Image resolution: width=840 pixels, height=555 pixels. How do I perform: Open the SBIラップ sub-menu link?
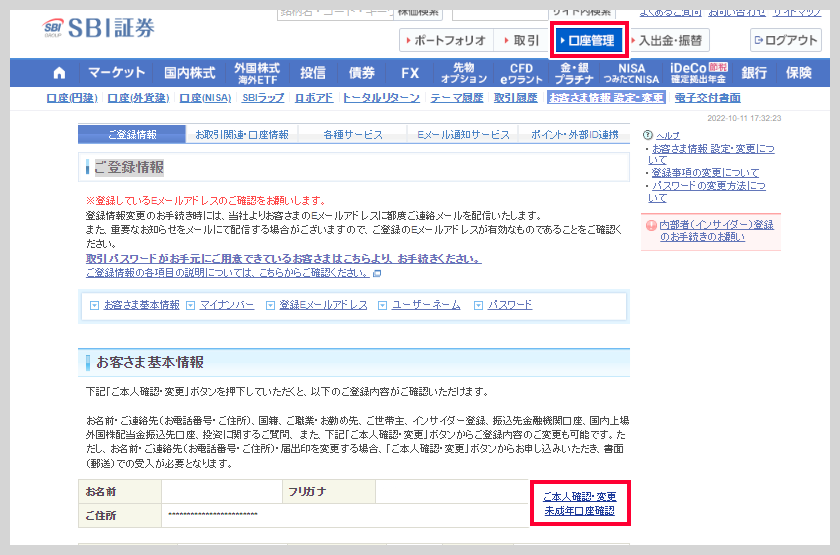[262, 98]
